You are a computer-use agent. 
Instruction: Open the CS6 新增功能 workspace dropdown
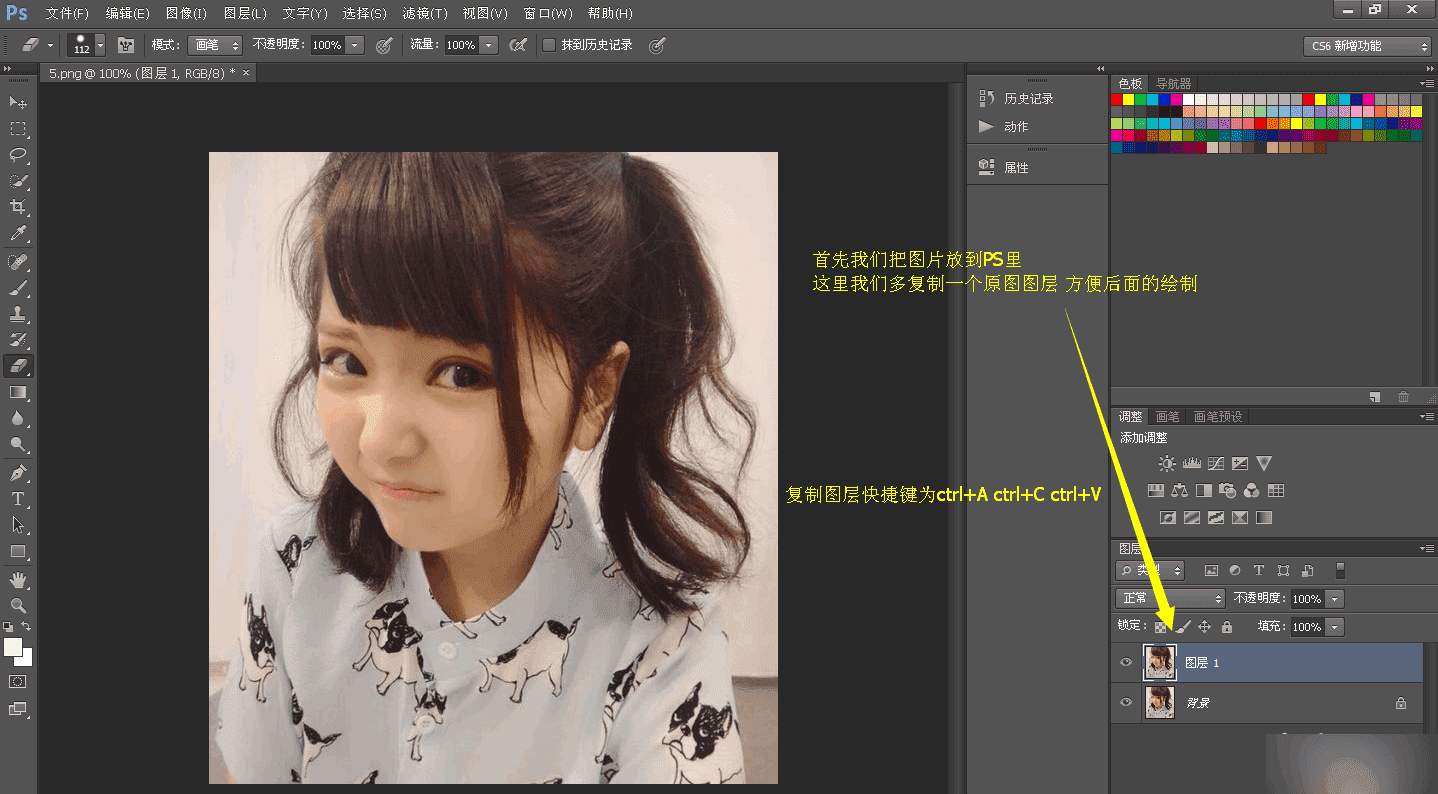(x=1368, y=46)
